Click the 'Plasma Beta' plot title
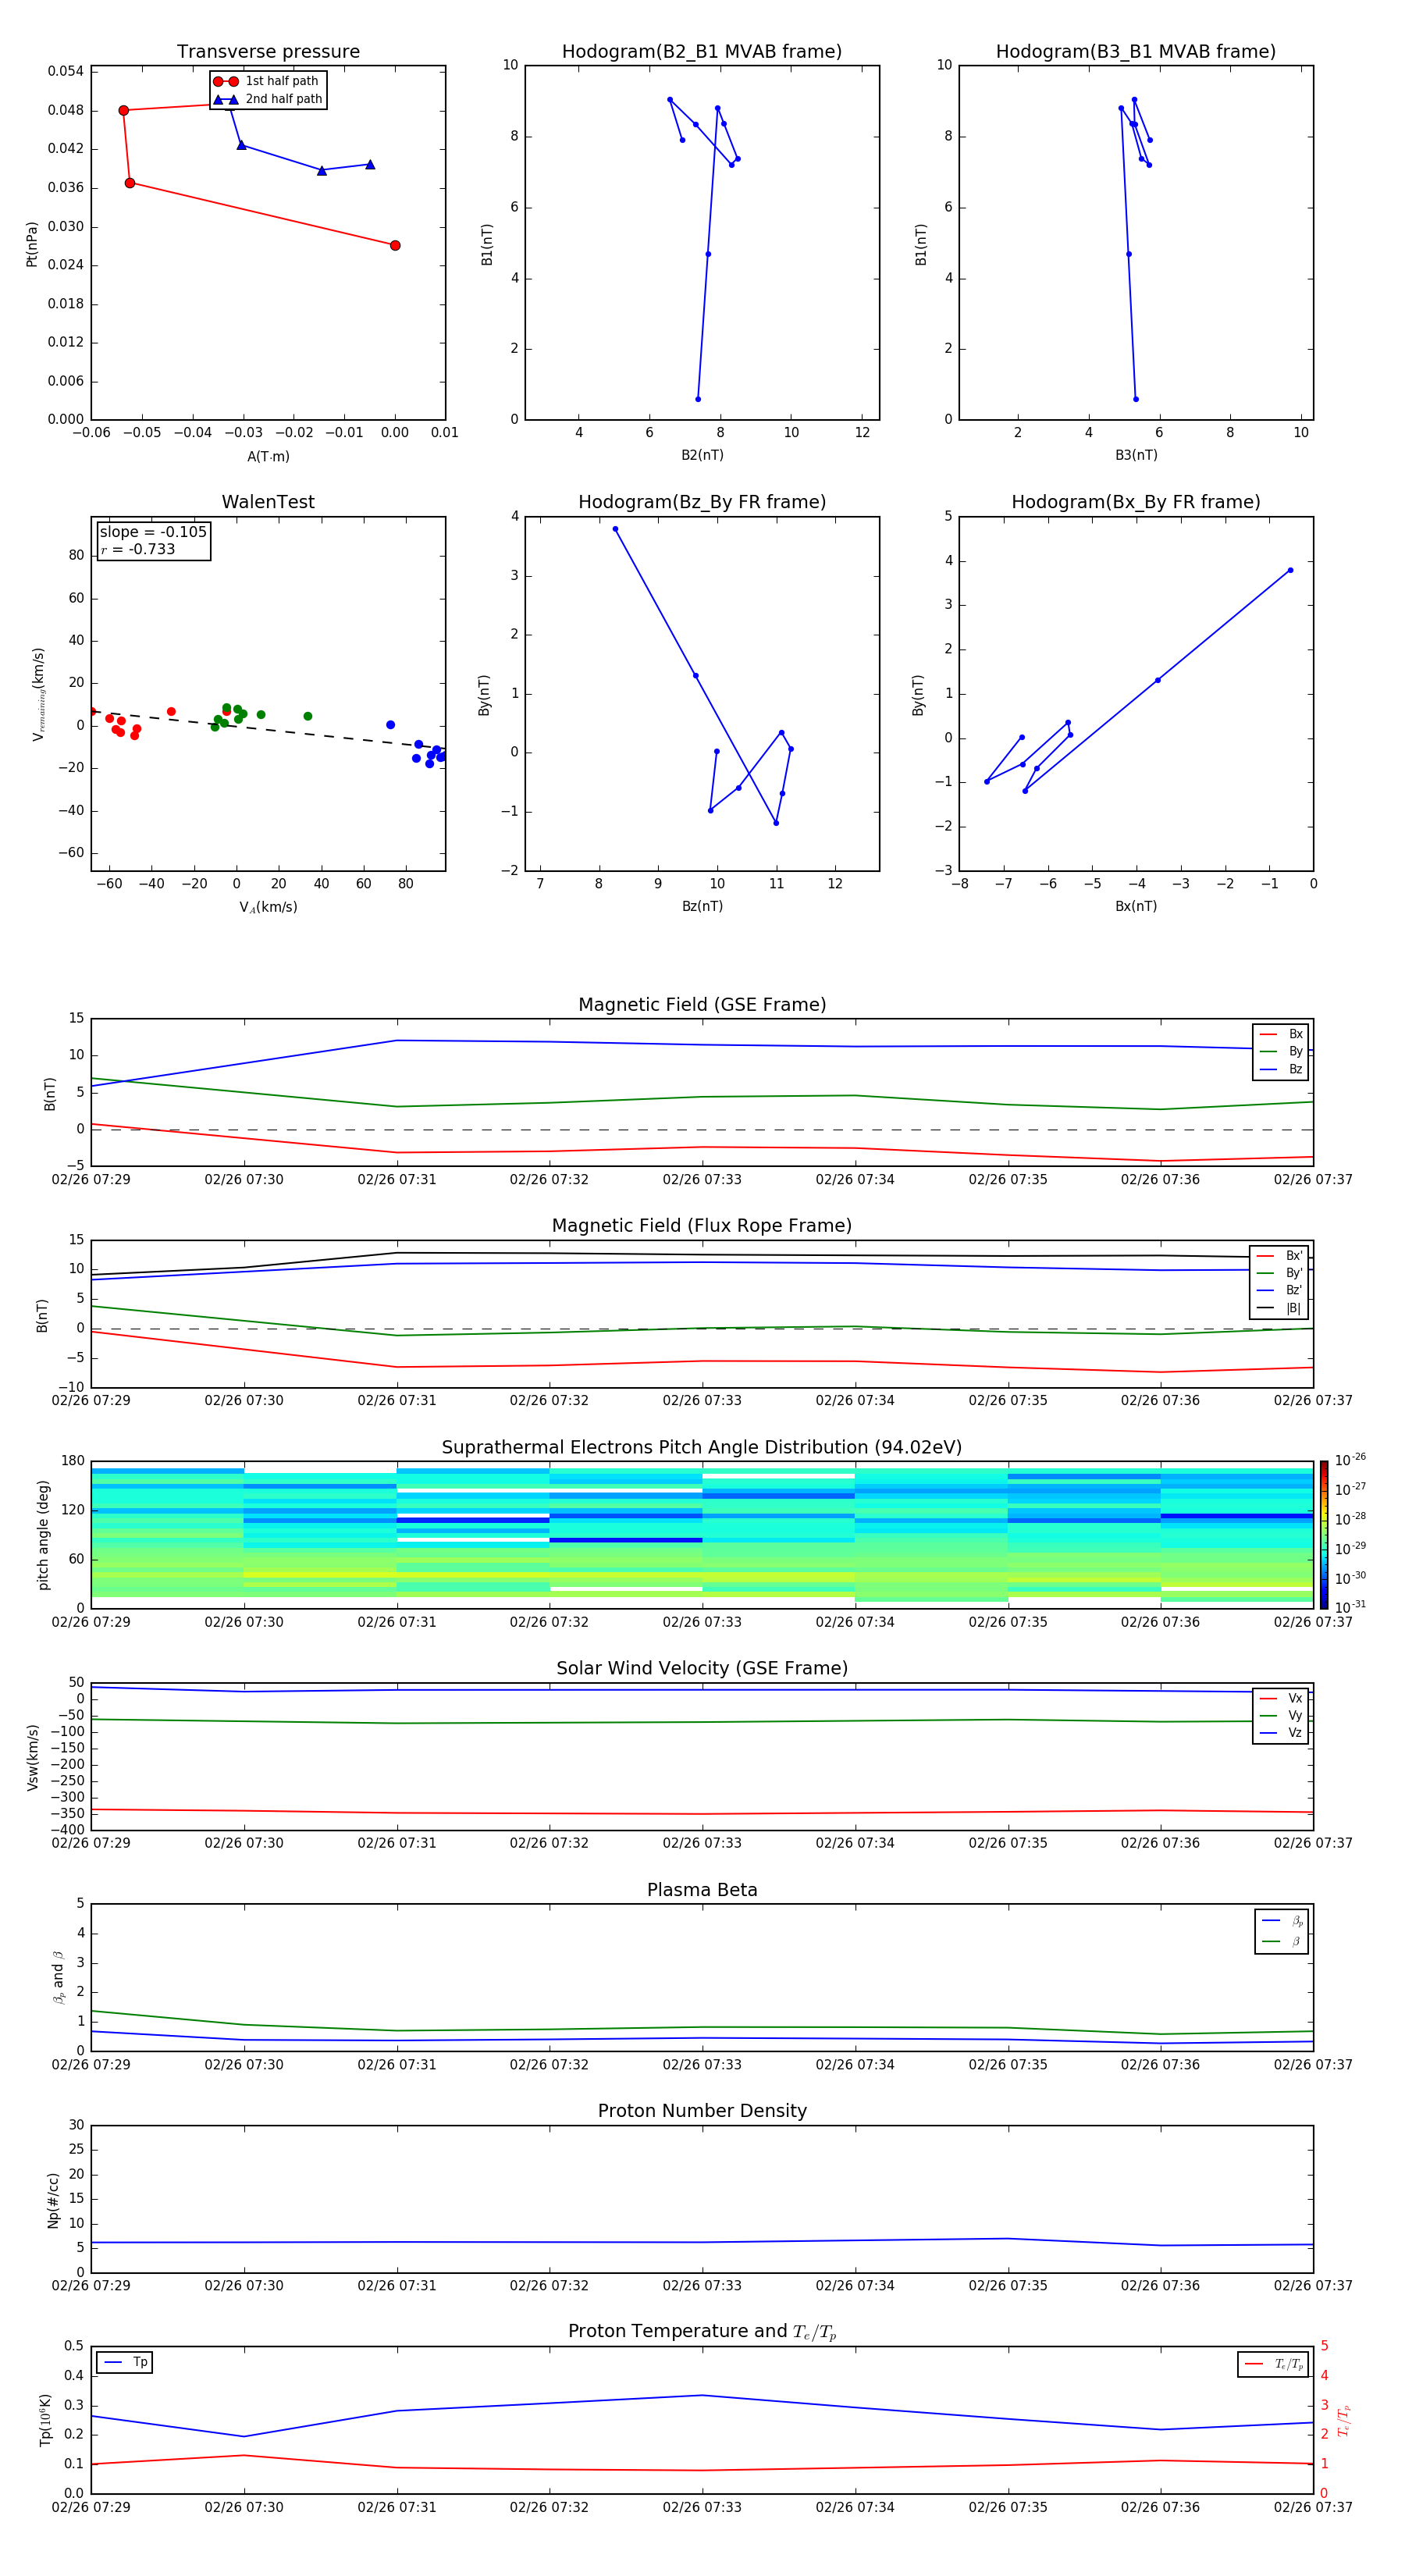Screen dimensions: 1405x2576 click(x=702, y=1890)
